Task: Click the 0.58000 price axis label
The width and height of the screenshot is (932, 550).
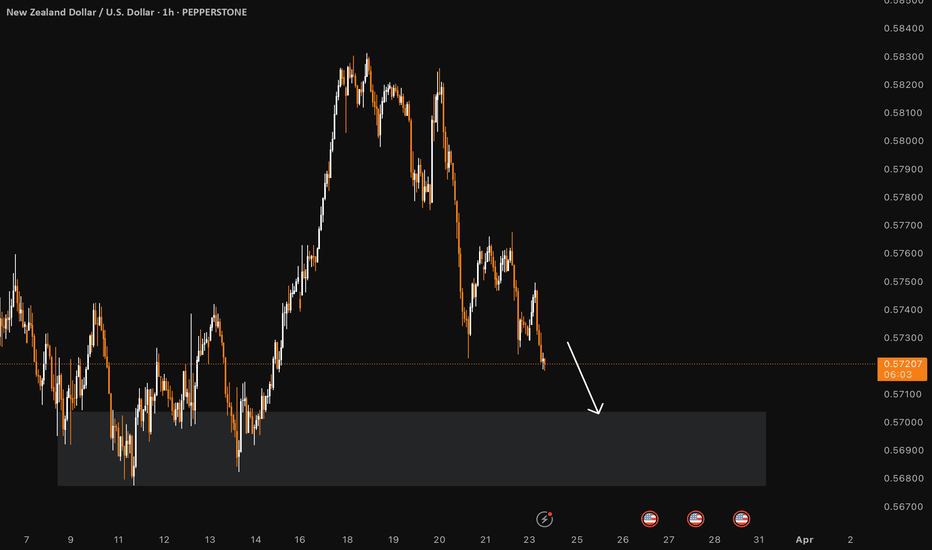Action: (x=903, y=141)
